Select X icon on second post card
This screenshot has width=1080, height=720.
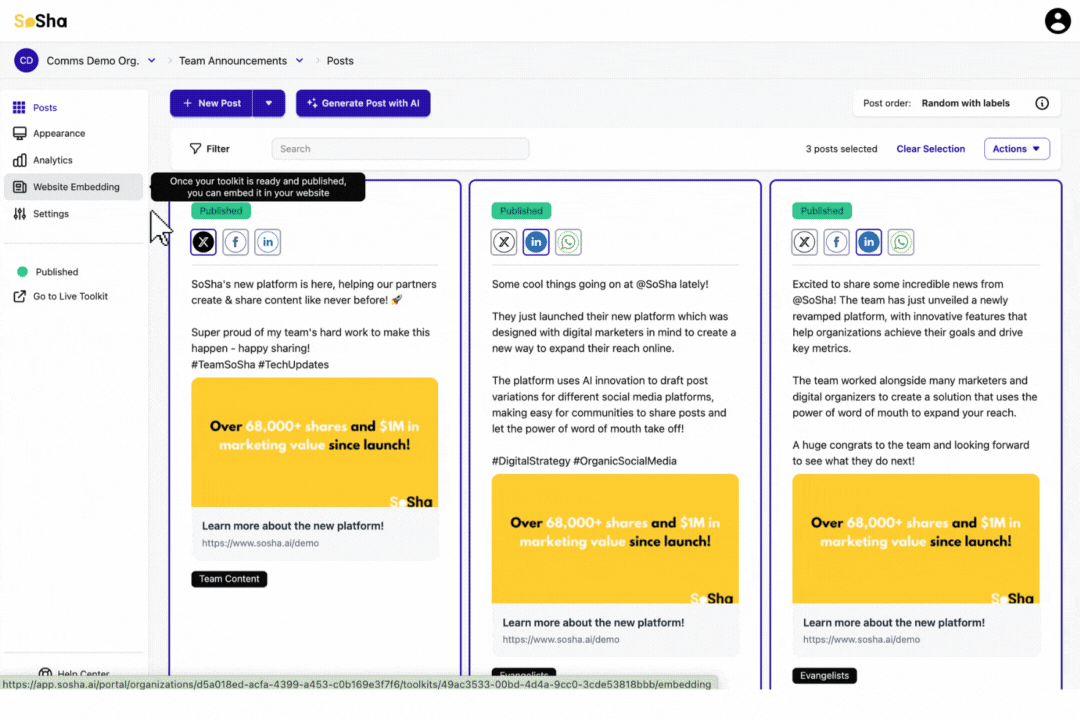(x=504, y=242)
